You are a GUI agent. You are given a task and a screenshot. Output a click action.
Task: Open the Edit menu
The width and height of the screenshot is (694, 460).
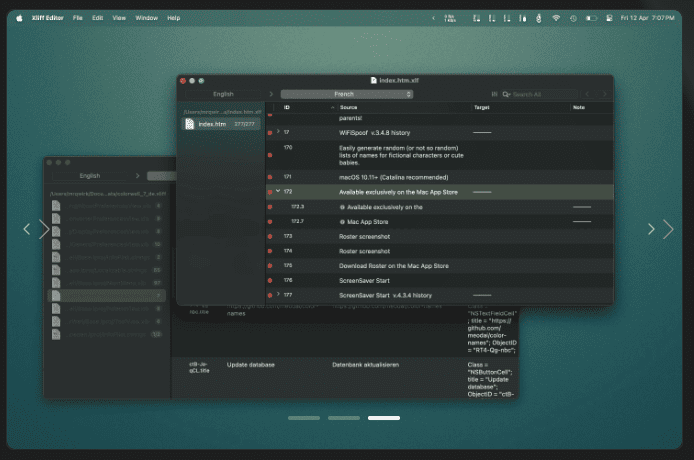point(97,18)
